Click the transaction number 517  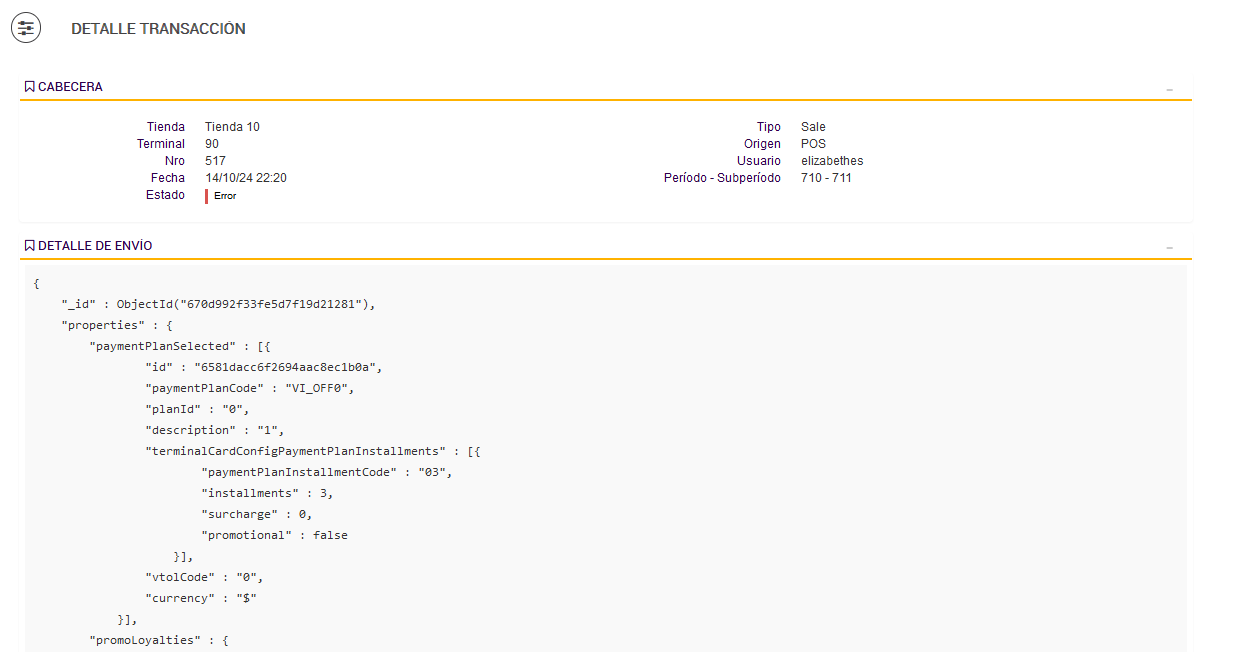(x=215, y=161)
